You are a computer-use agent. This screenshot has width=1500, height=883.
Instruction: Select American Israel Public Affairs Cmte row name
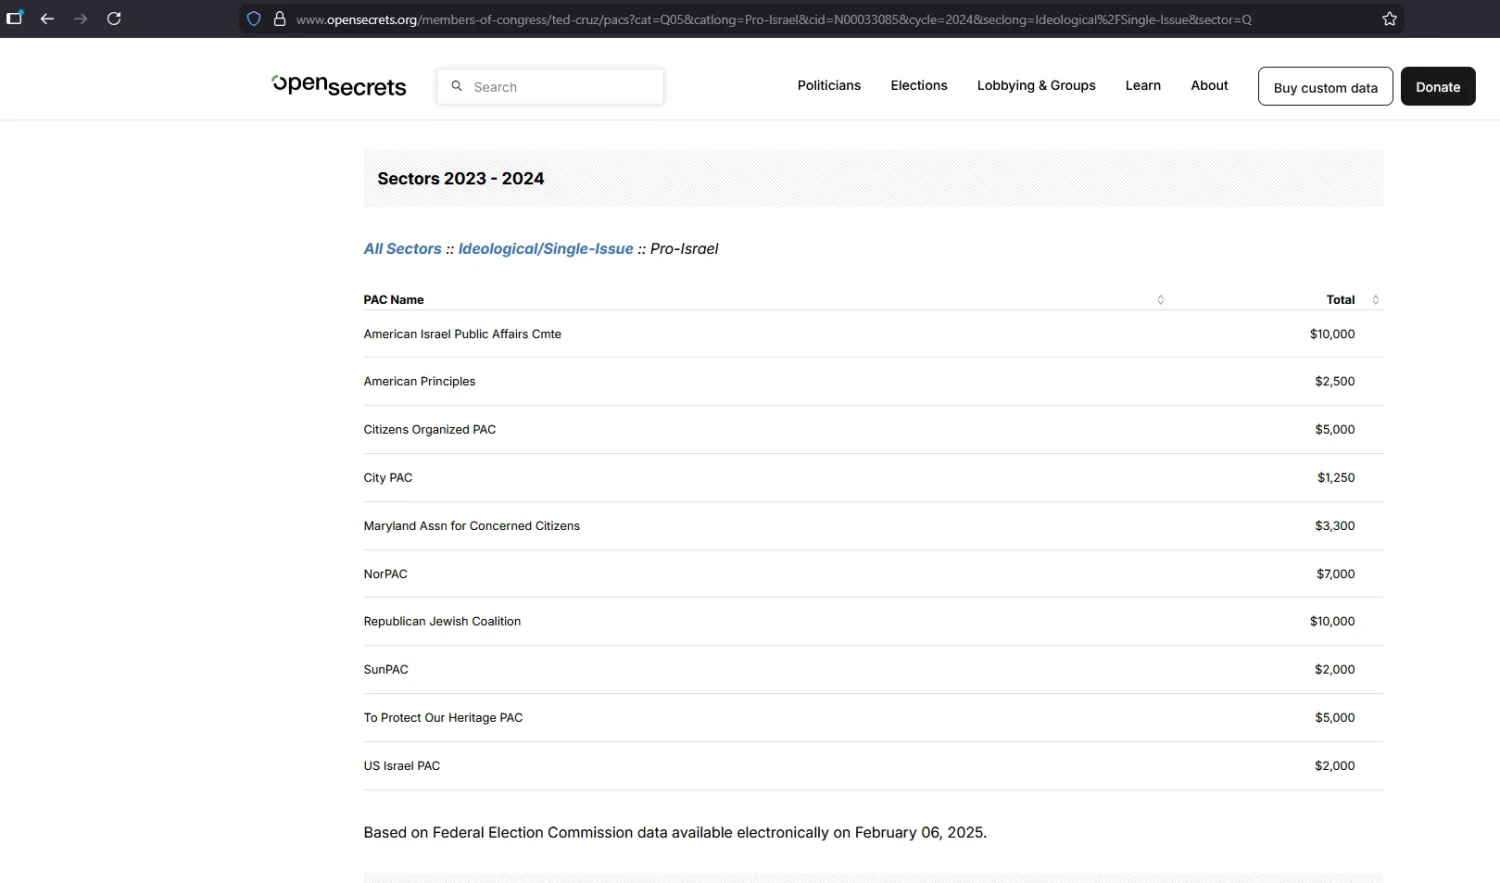(x=462, y=334)
